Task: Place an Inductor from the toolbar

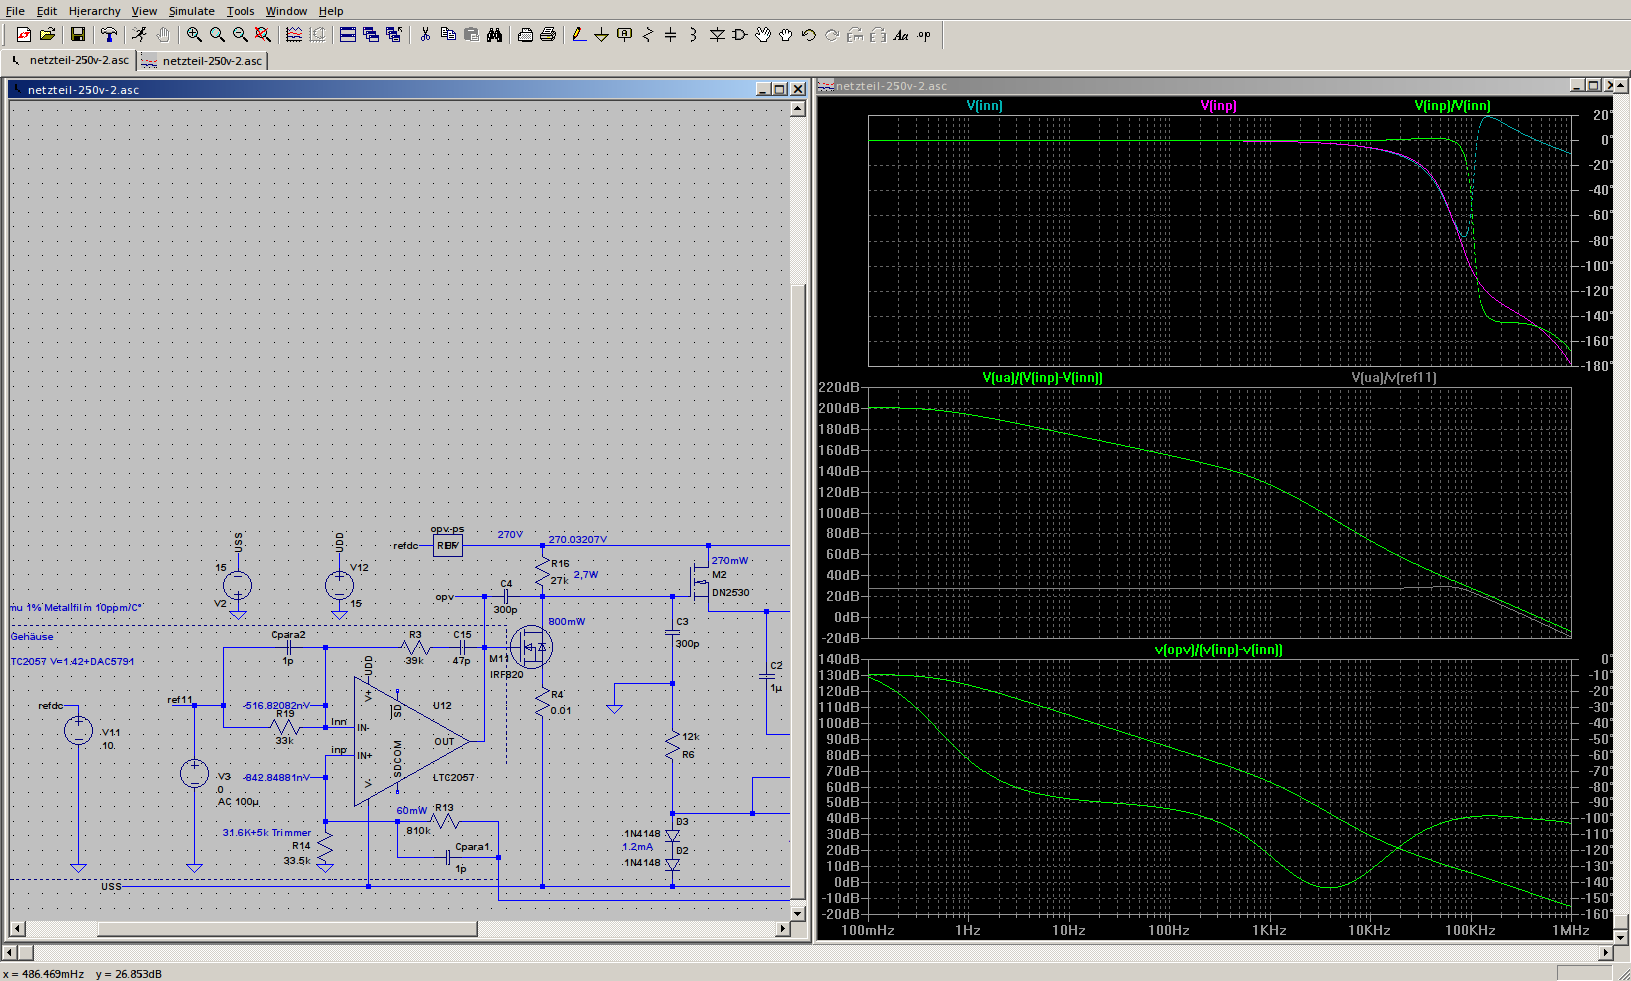Action: point(694,35)
